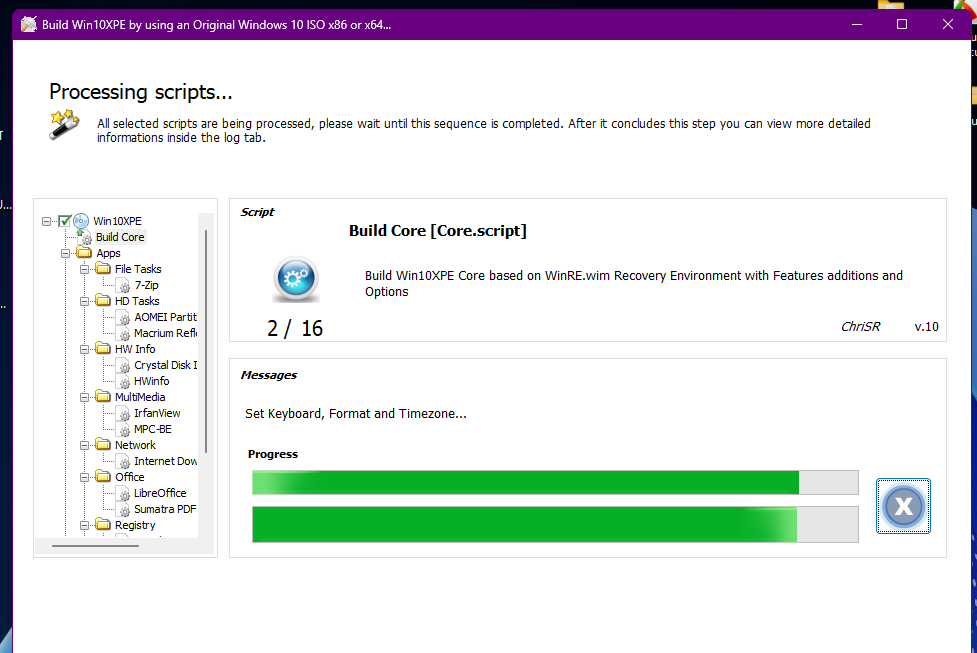Cancel the build with the X button

click(903, 506)
